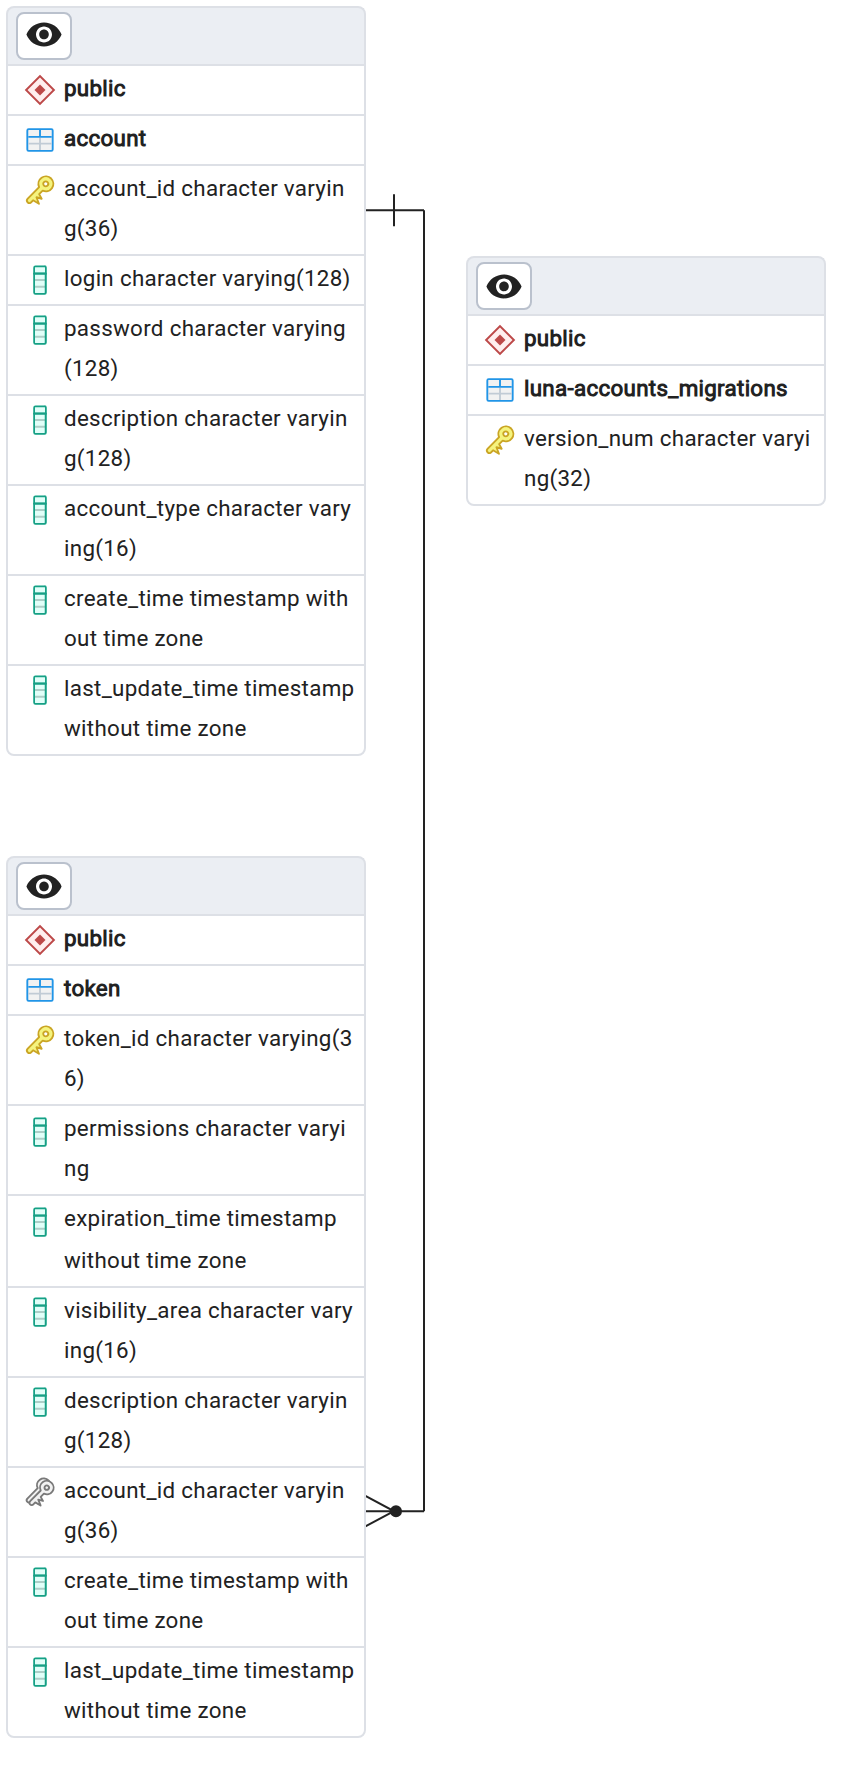The height and width of the screenshot is (1766, 854).
Task: Toggle the eye icon on account table
Action: pos(44,36)
